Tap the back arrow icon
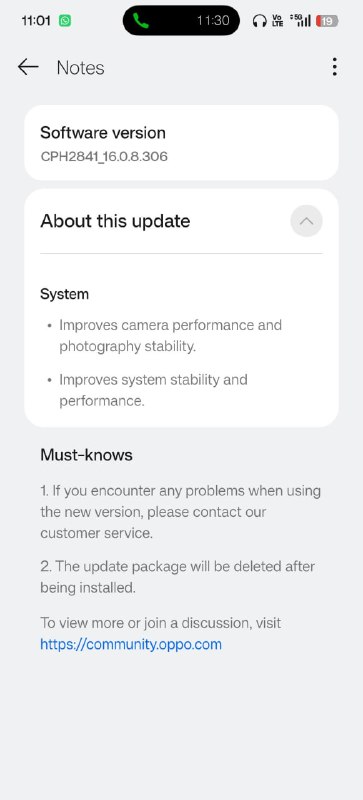The height and width of the screenshot is (800, 363). coord(28,67)
